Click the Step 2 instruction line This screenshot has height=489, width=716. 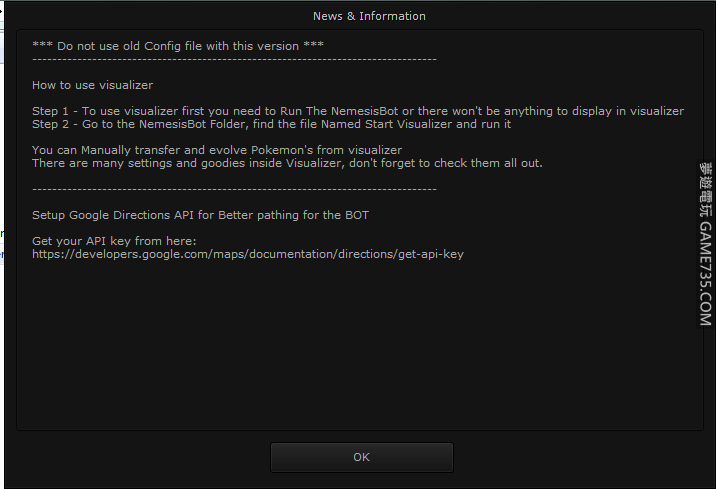click(x=271, y=125)
